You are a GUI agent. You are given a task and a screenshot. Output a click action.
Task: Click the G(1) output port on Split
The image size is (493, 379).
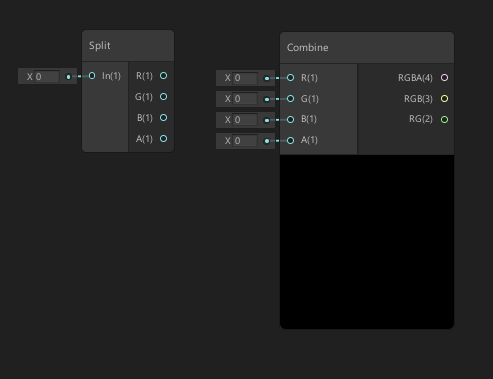click(163, 97)
